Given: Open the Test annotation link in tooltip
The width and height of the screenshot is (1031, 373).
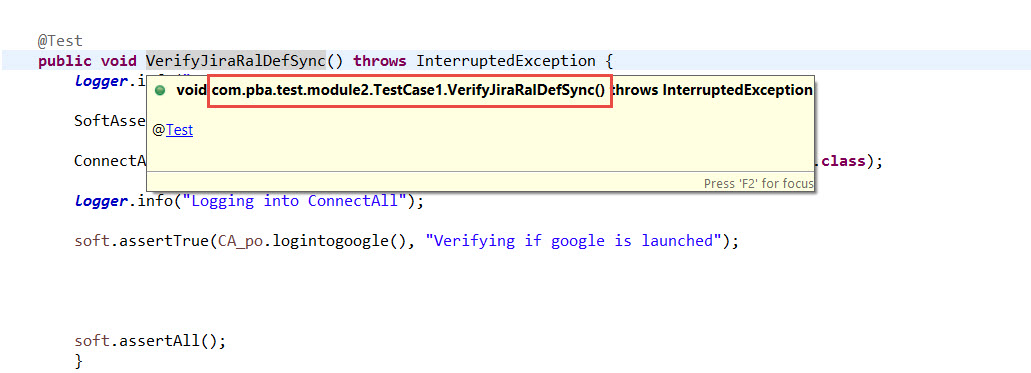Looking at the screenshot, I should [x=179, y=130].
